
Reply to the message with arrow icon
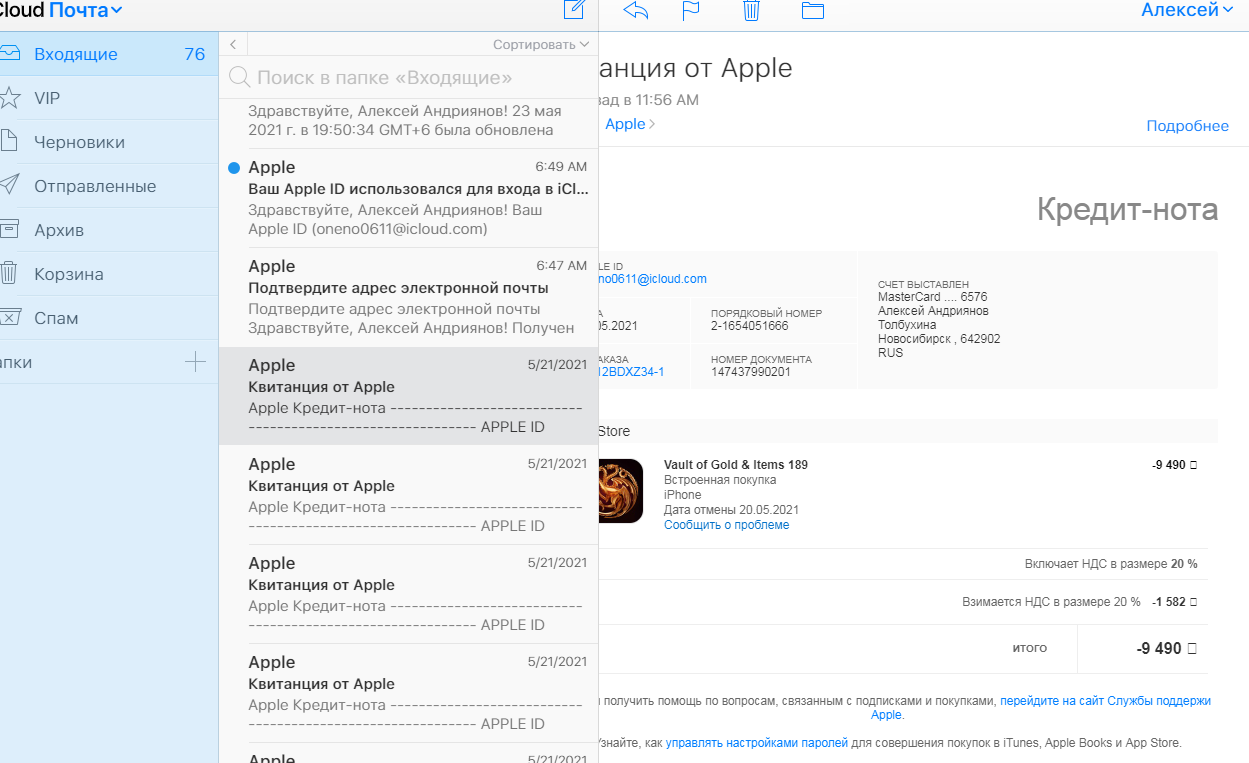click(x=636, y=10)
